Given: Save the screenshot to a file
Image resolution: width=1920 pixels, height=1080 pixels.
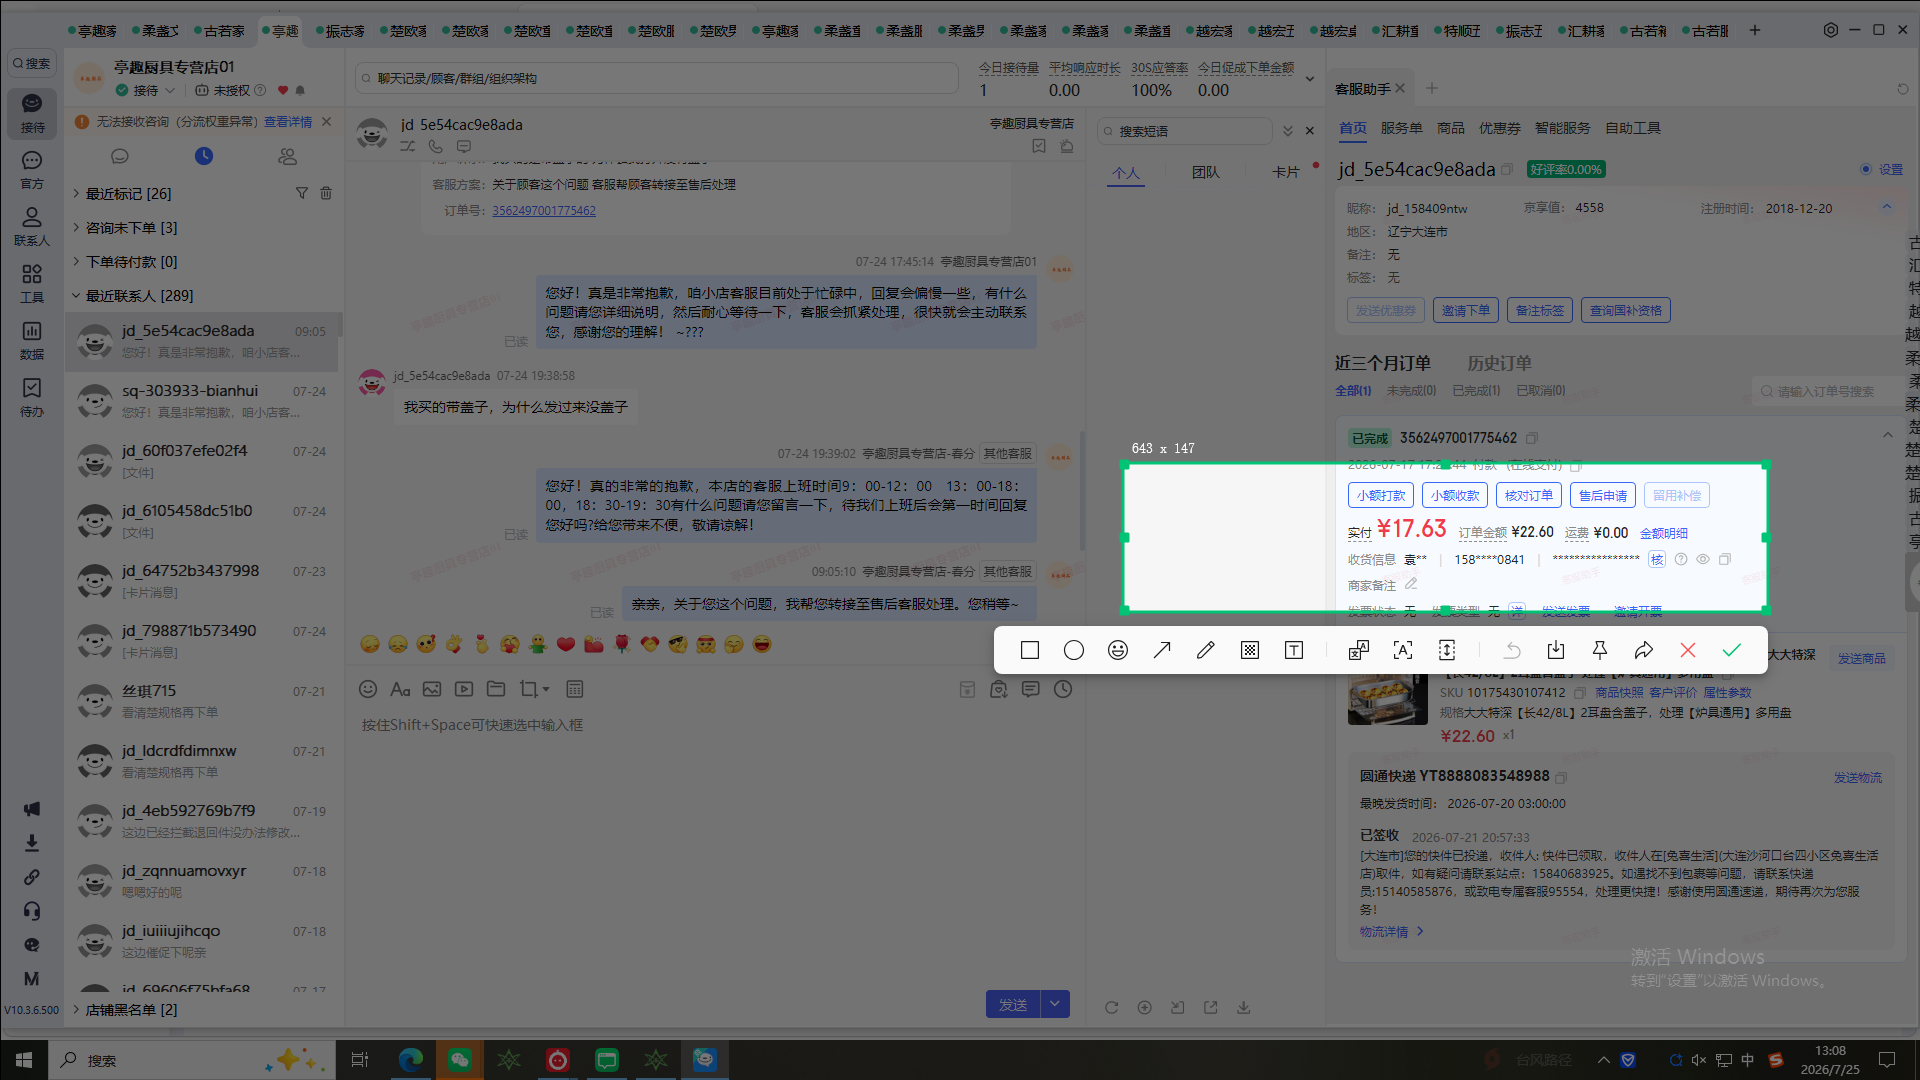Looking at the screenshot, I should (1556, 651).
